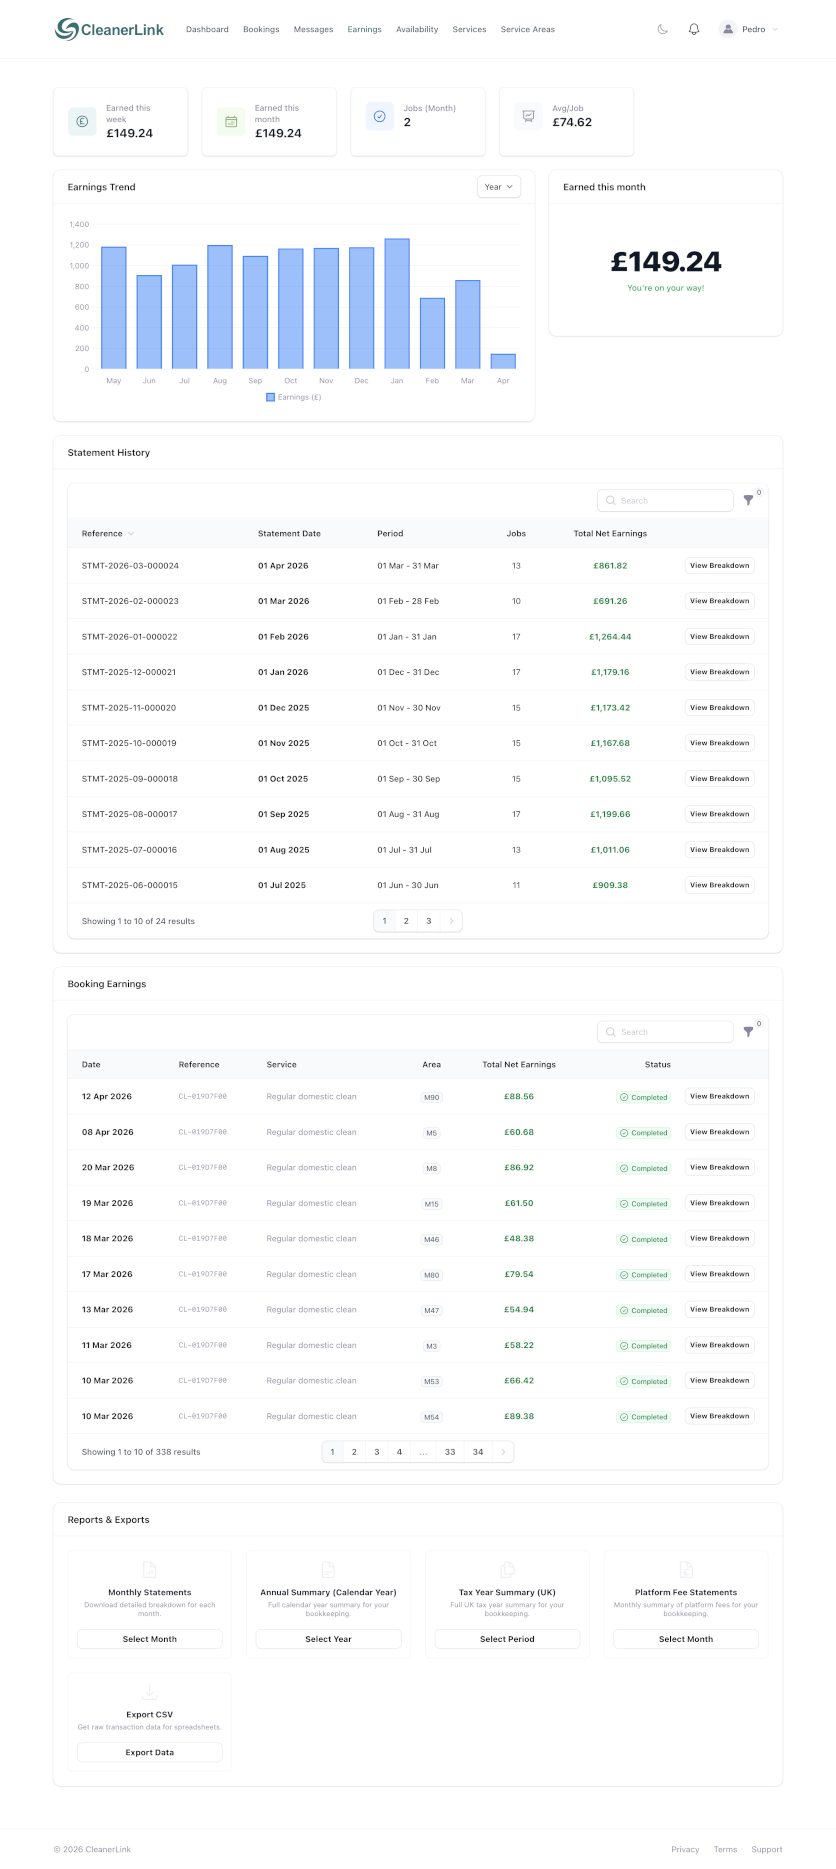The height and width of the screenshot is (1869, 836).
Task: Sort by Reference column chevron
Action: coord(131,533)
